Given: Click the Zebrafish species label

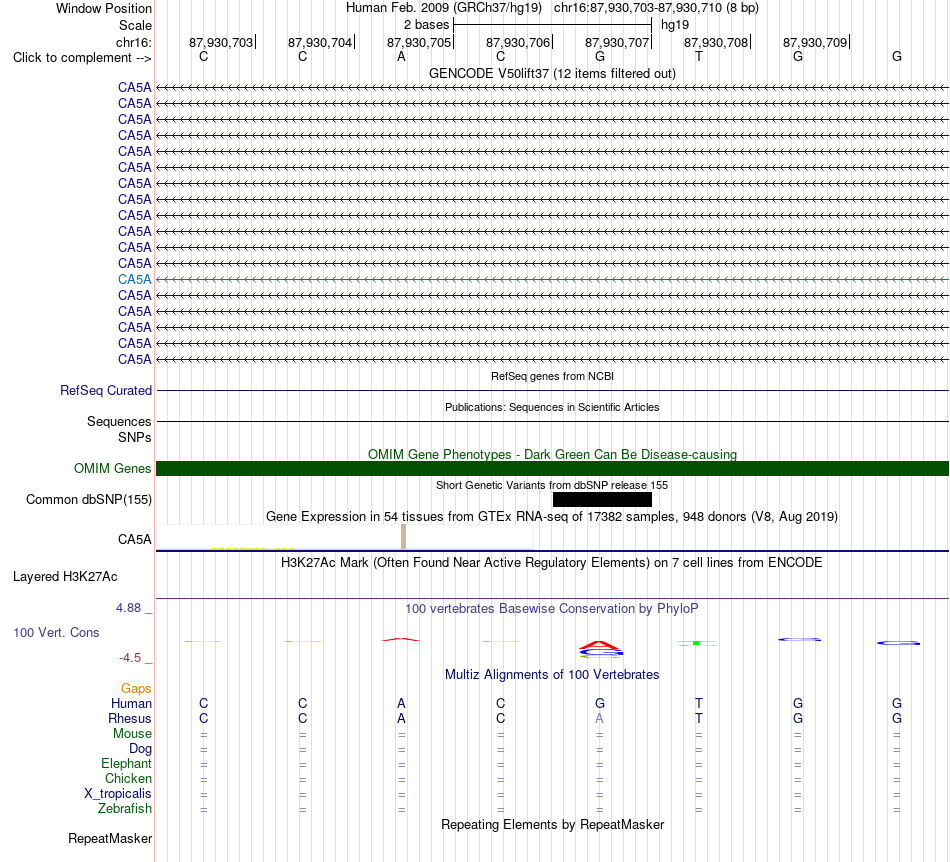Looking at the screenshot, I should pyautogui.click(x=125, y=809).
